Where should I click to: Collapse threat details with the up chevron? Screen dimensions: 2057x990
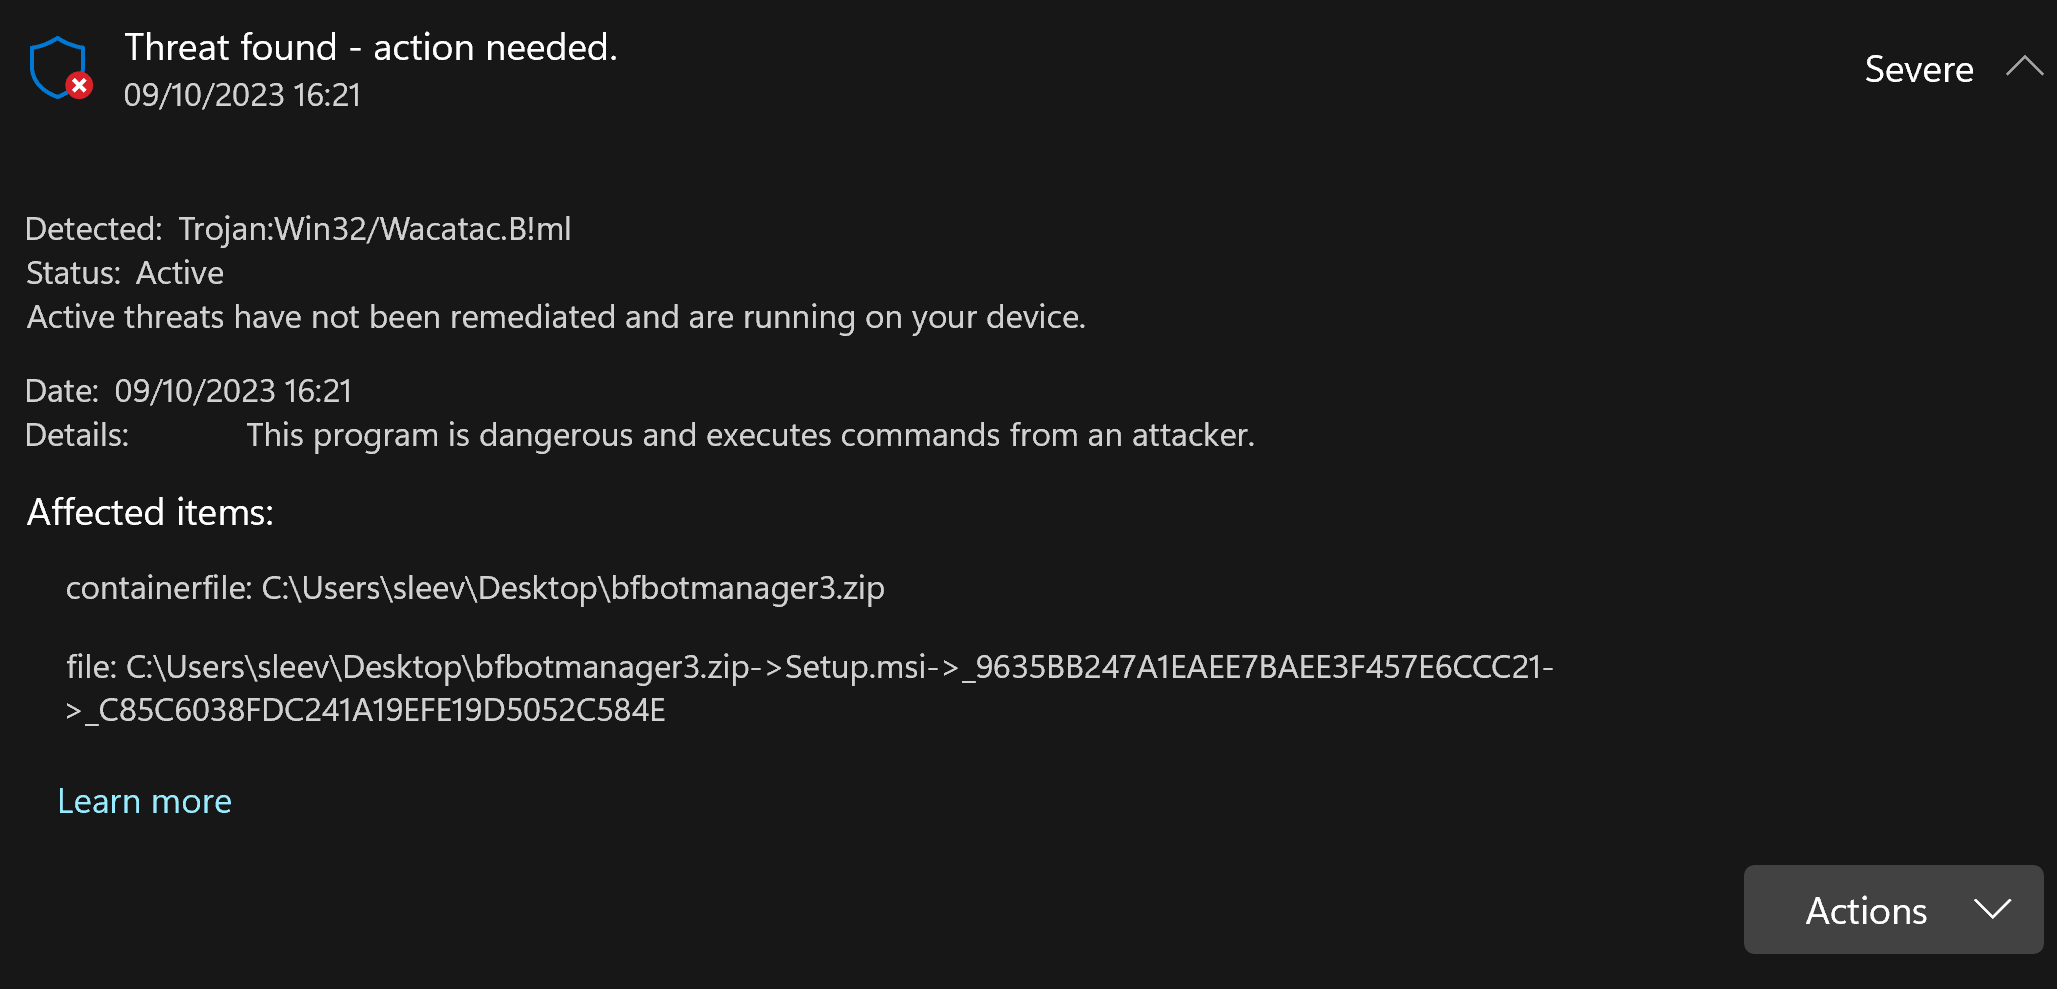point(2024,67)
